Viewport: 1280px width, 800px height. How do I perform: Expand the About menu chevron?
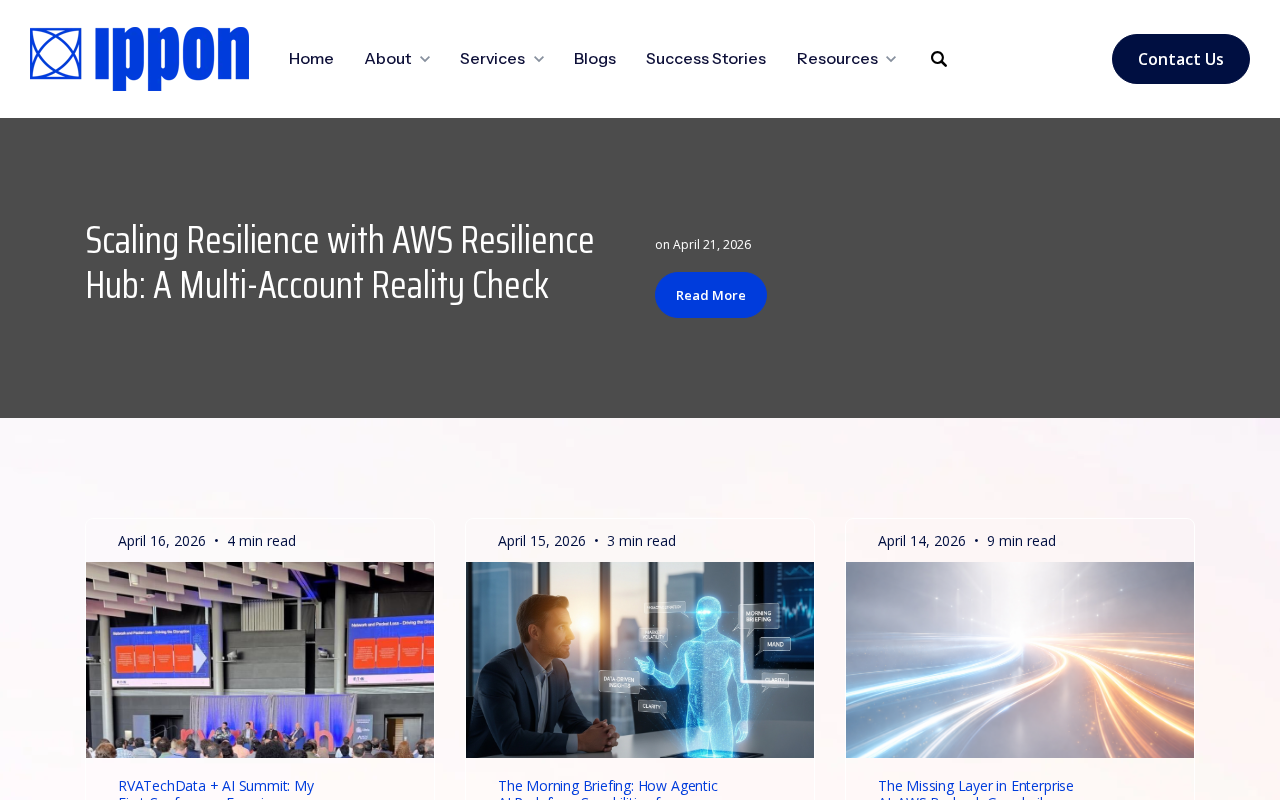tap(425, 59)
